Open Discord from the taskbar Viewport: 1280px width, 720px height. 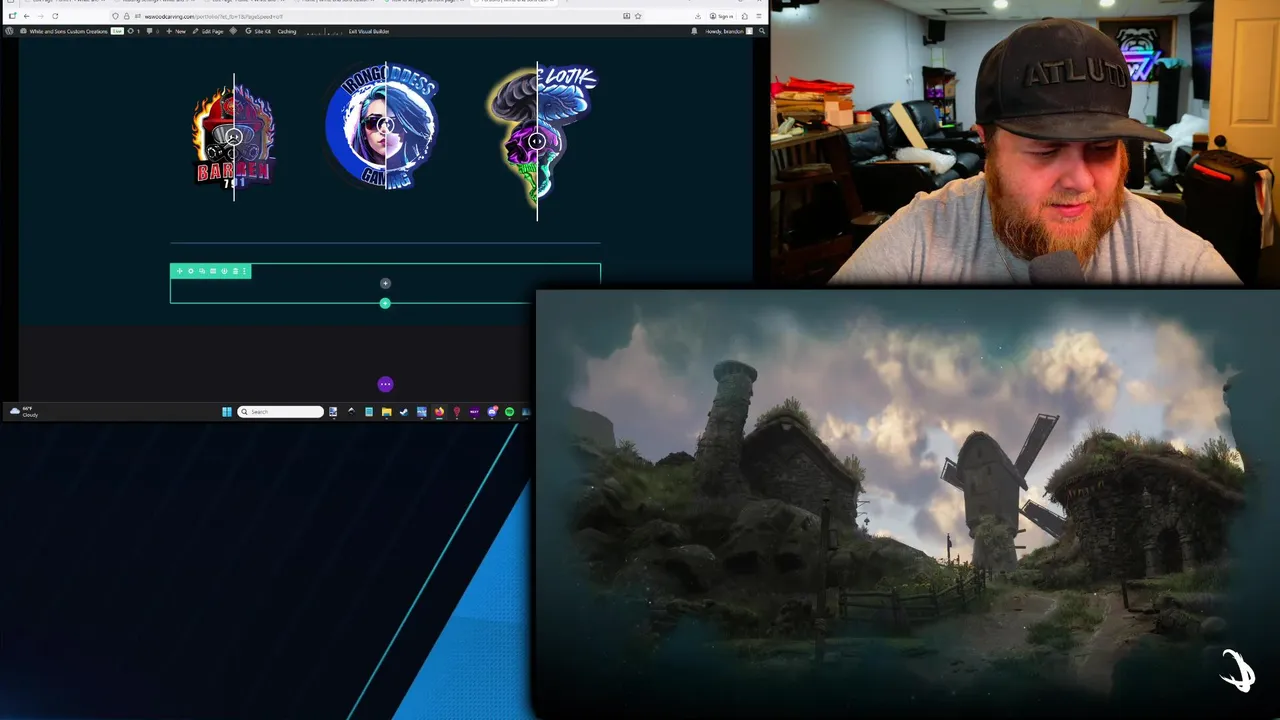coord(492,412)
